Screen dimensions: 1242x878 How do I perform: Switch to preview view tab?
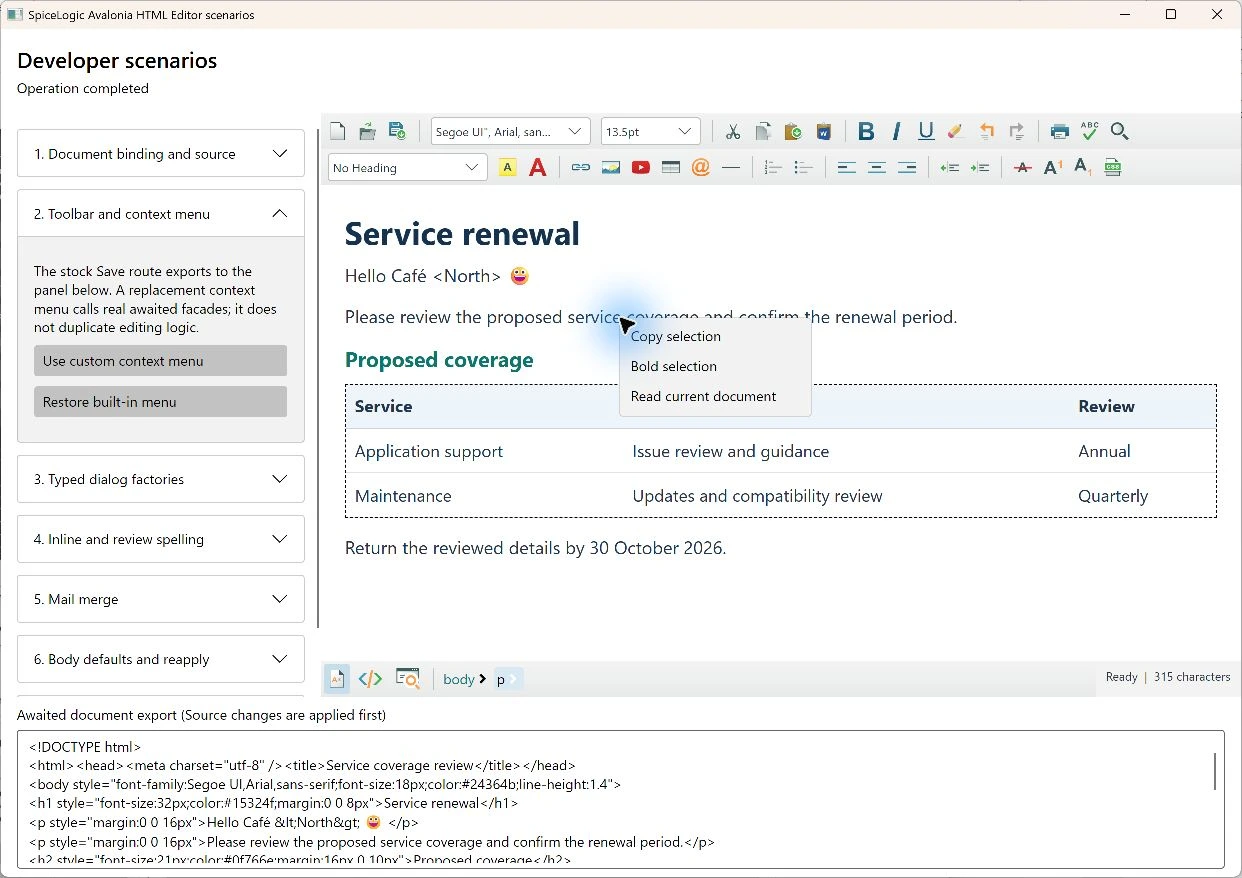coord(407,678)
